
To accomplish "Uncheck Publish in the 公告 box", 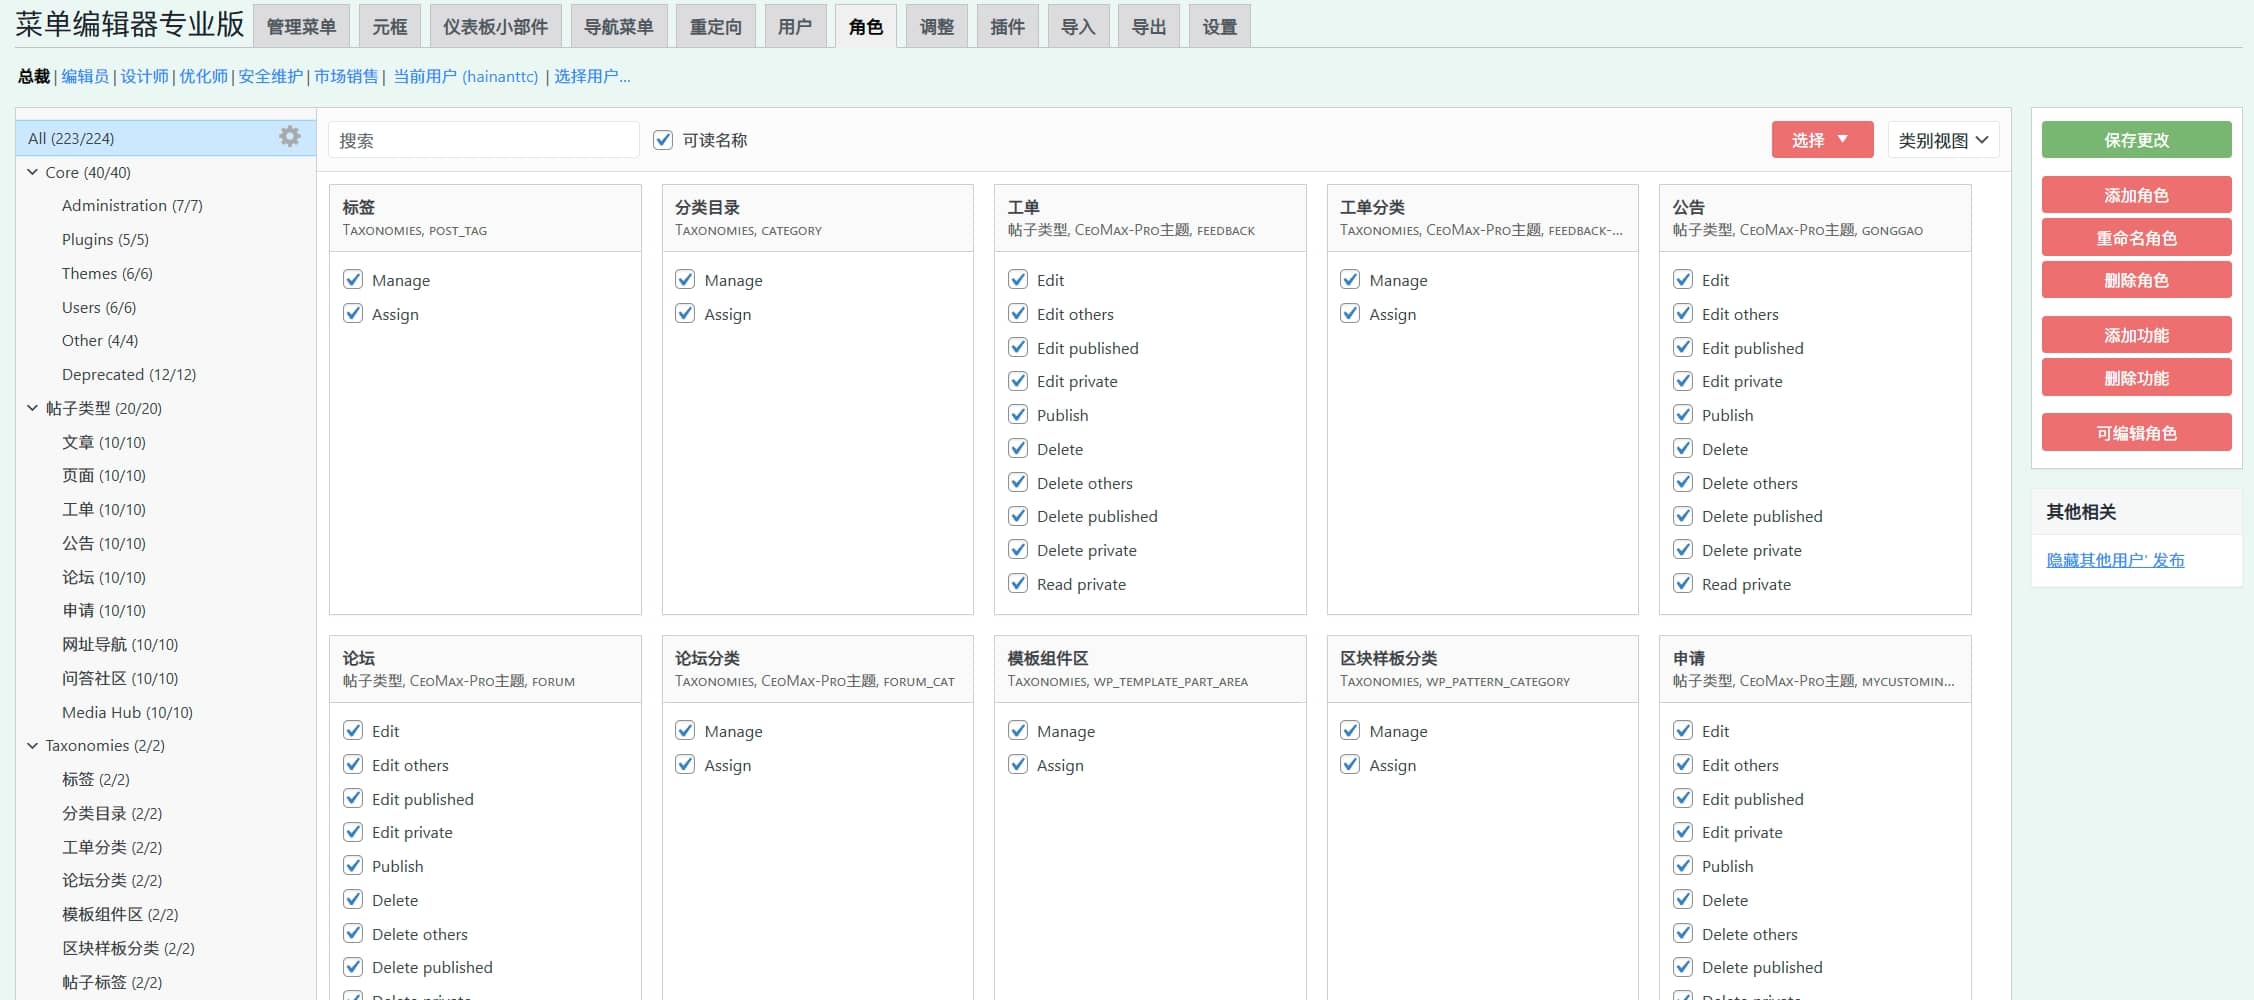I will [x=1683, y=415].
